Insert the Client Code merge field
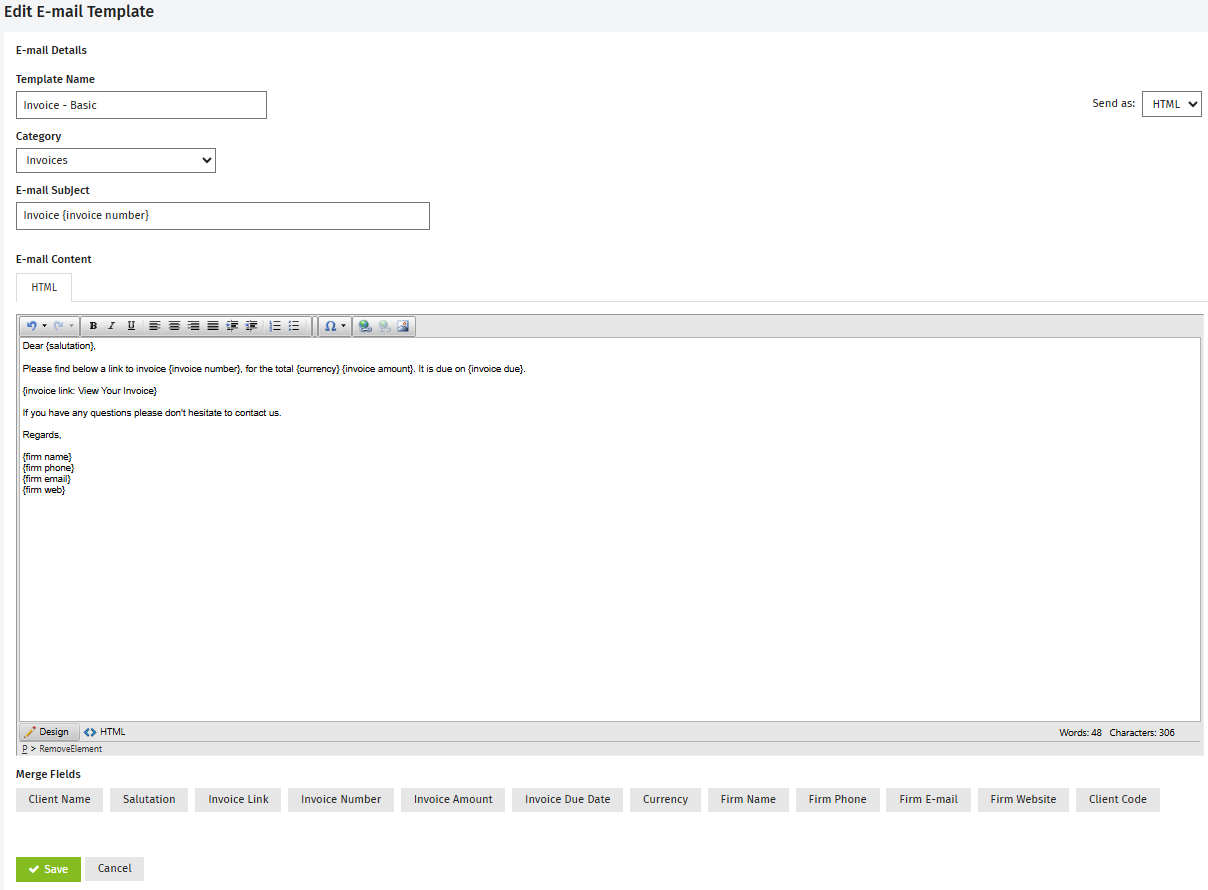 [1118, 800]
